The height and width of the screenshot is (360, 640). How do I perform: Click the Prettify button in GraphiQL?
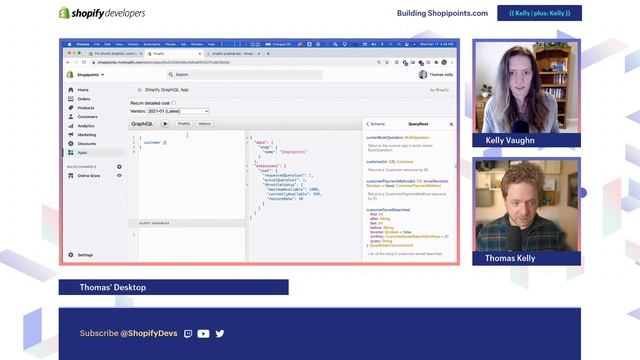coord(184,124)
